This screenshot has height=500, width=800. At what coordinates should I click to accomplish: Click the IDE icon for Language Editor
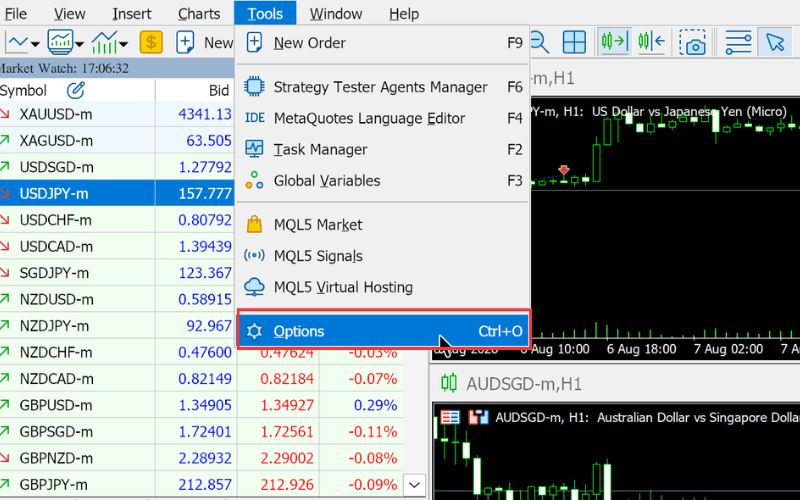pos(254,118)
